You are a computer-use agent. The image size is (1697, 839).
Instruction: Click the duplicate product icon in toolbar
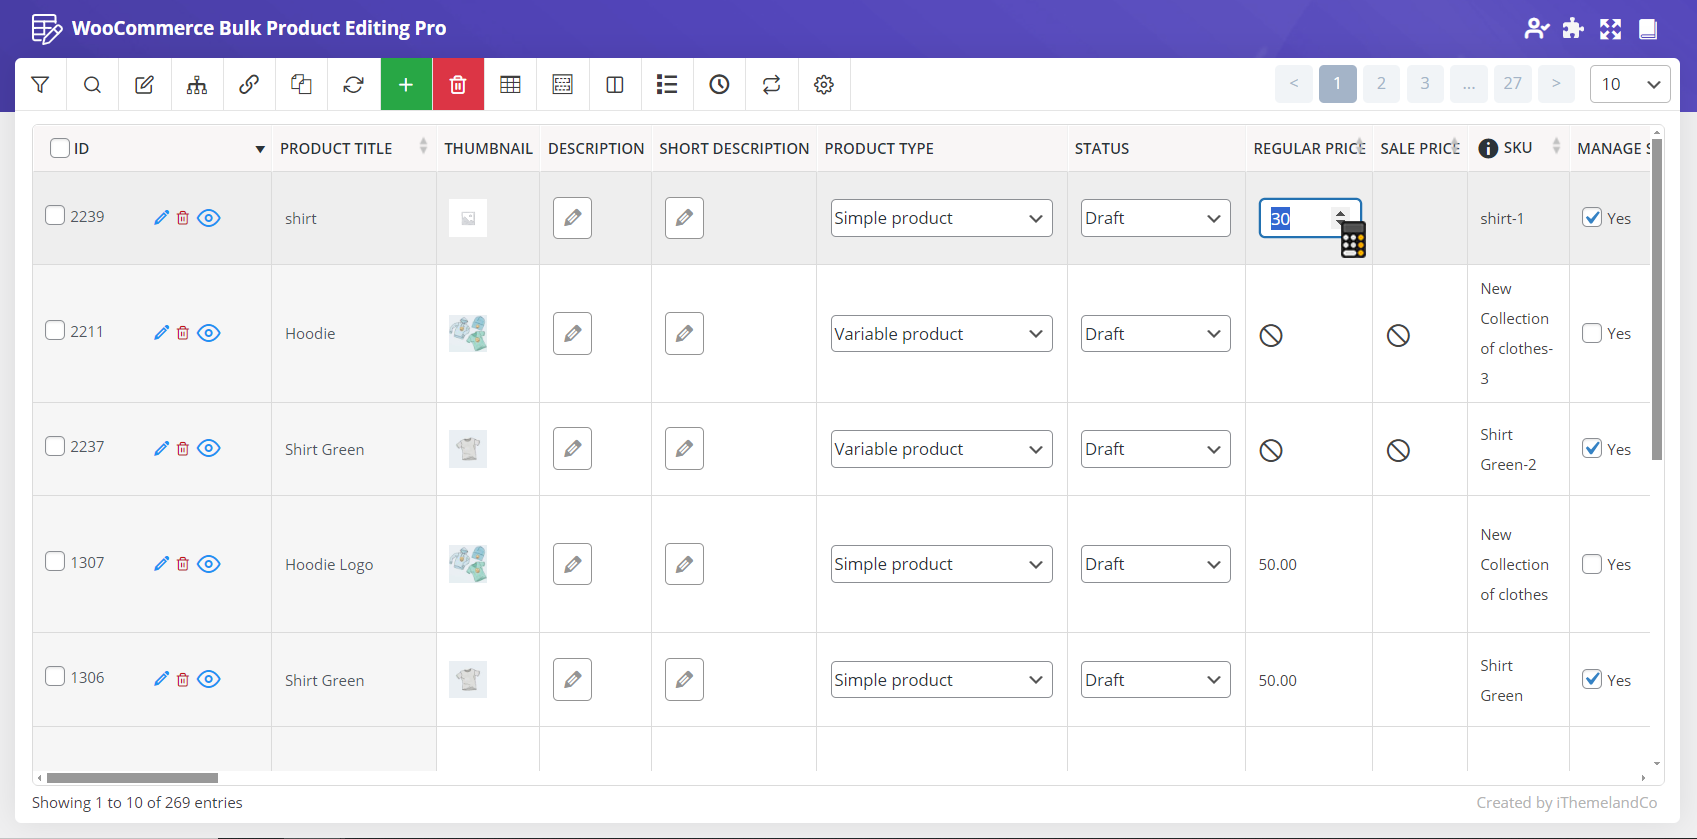(x=301, y=85)
